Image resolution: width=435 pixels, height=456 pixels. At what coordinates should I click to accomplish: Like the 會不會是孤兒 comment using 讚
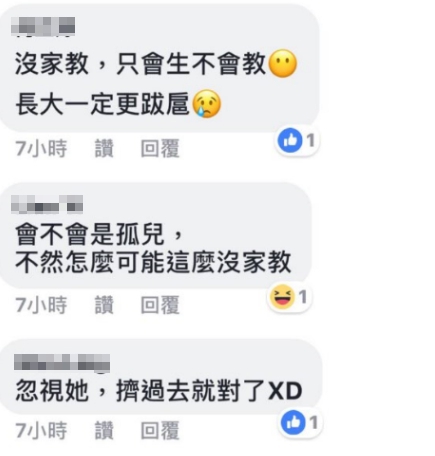click(104, 305)
